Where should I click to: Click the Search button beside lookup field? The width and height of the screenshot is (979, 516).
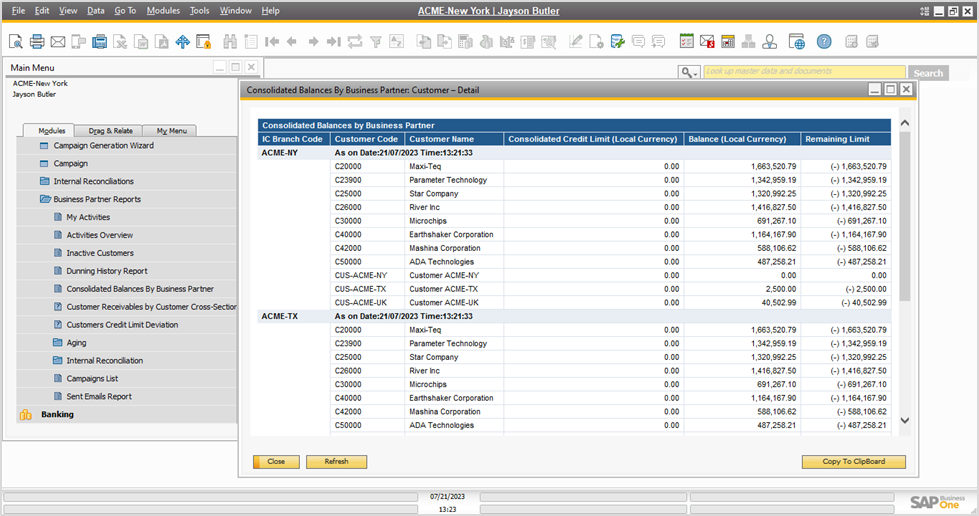click(x=927, y=73)
